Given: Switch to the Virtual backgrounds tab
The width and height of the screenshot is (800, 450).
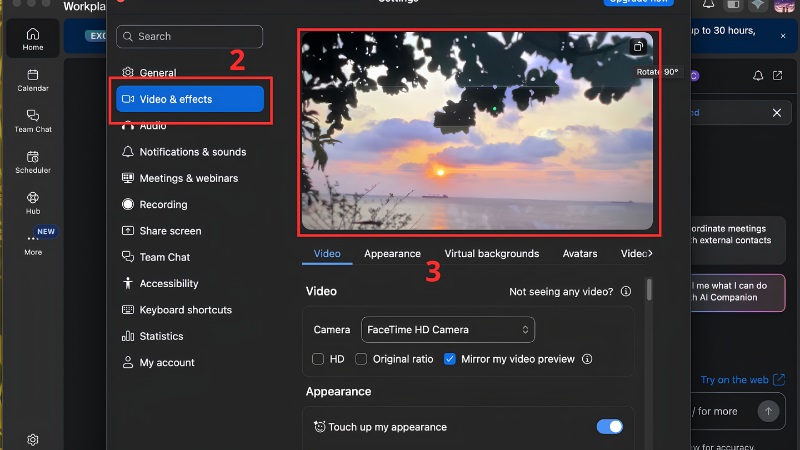Looking at the screenshot, I should (x=491, y=254).
